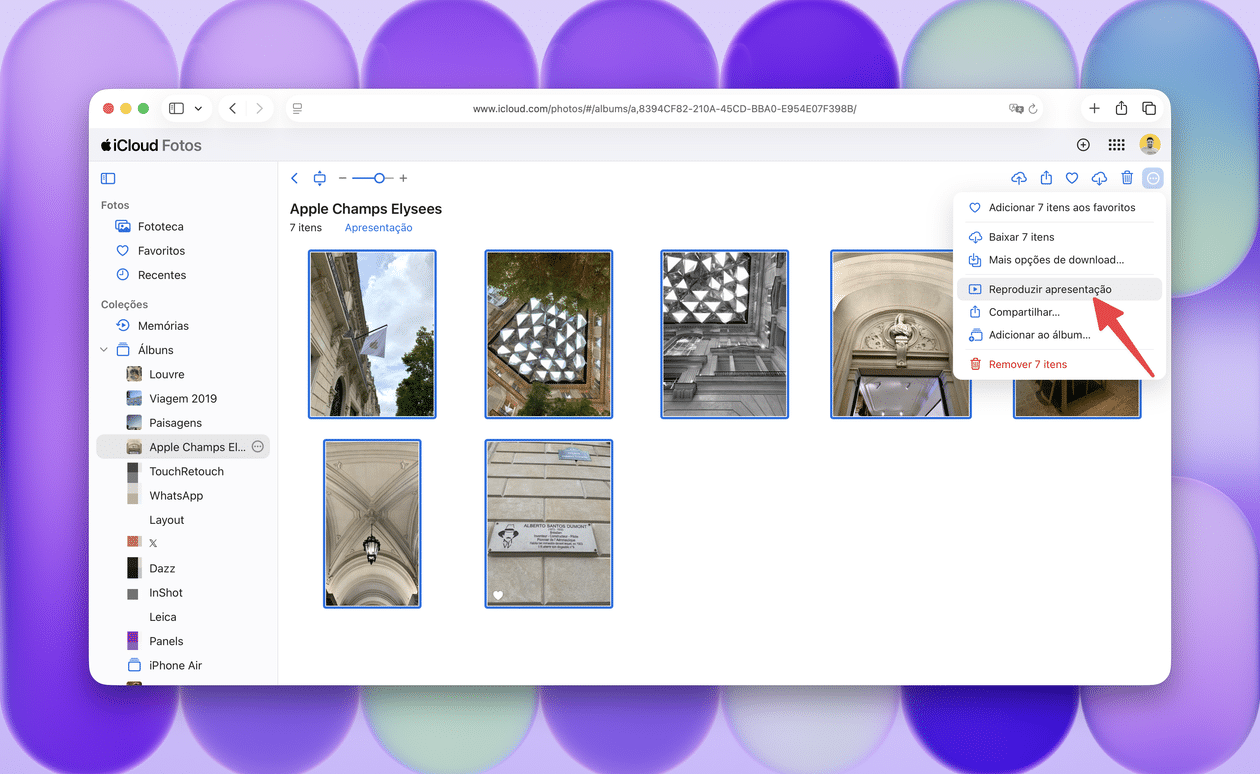The width and height of the screenshot is (1260, 774).
Task: Select the Panels album
Action: pyautogui.click(x=184, y=641)
